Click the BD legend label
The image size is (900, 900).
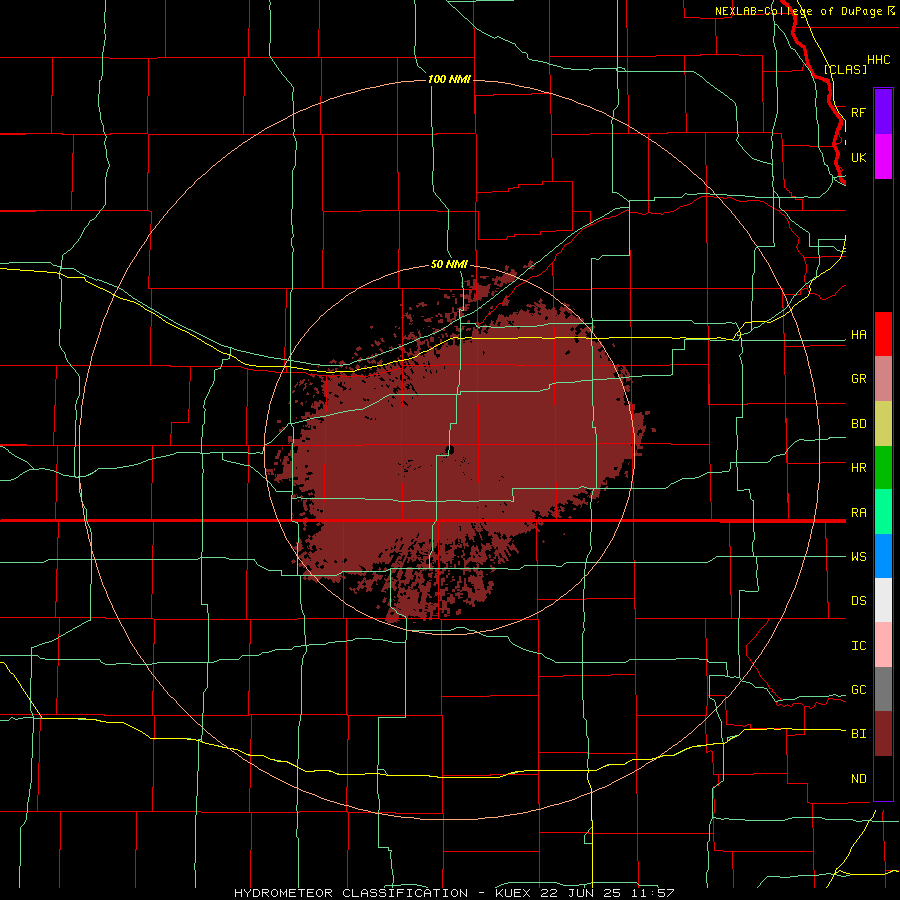(858, 424)
